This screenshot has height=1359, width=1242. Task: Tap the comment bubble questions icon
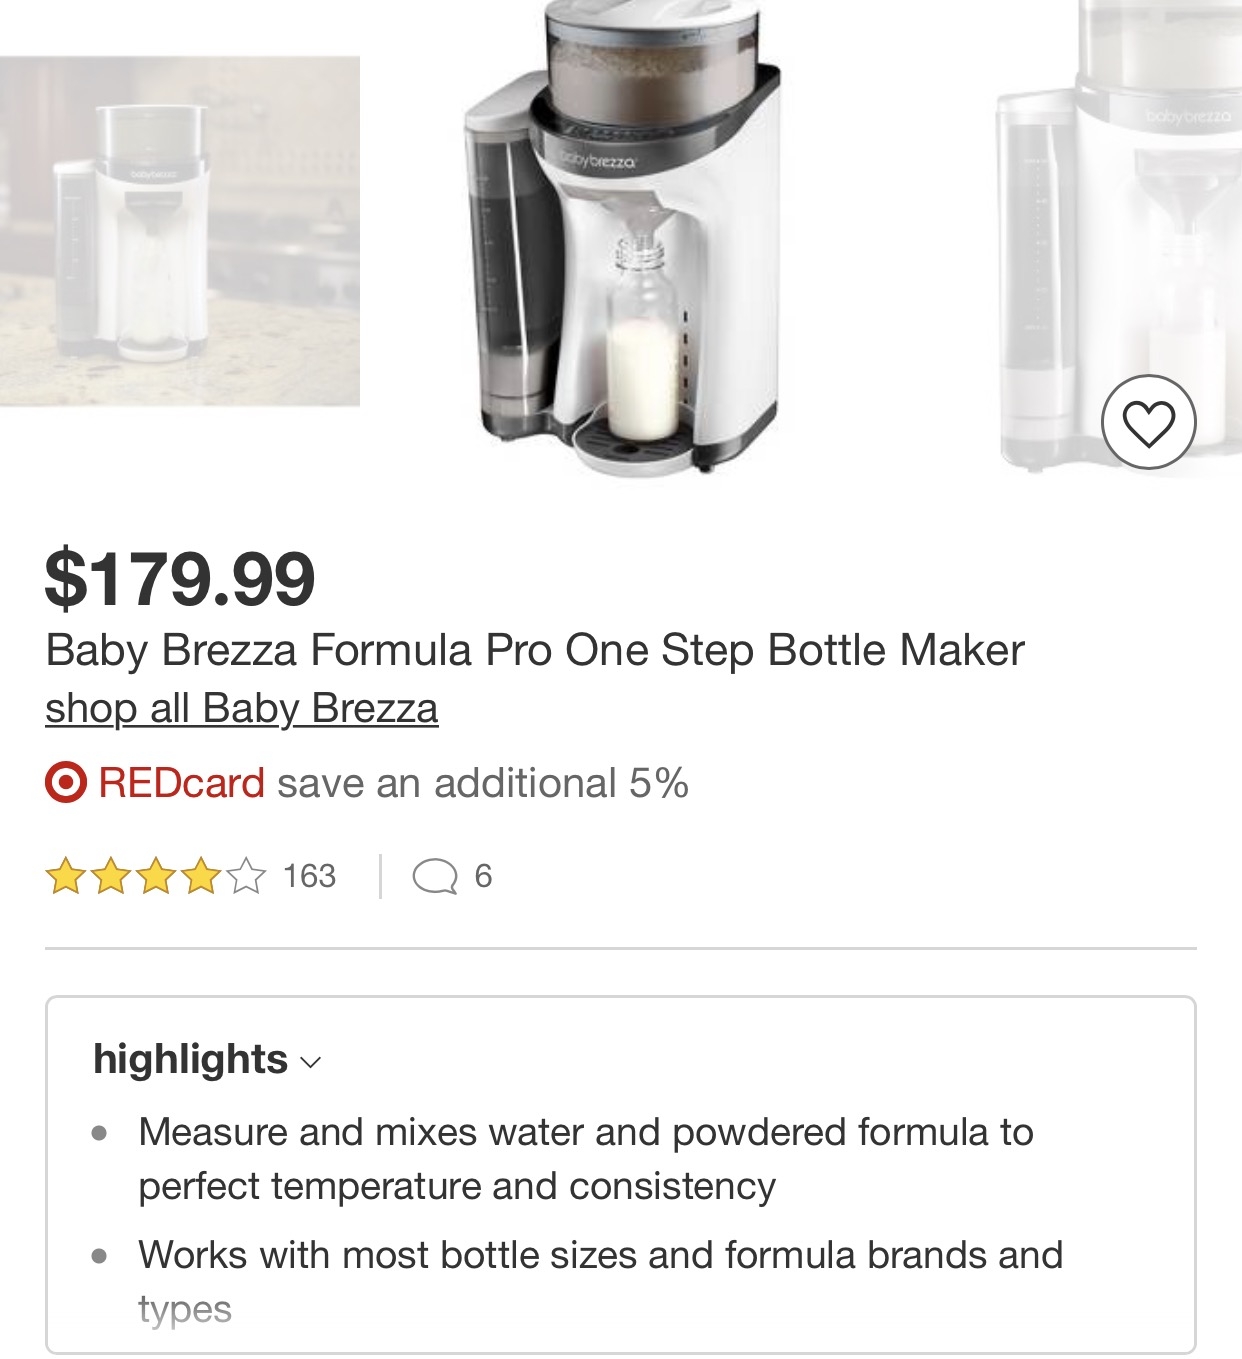434,877
